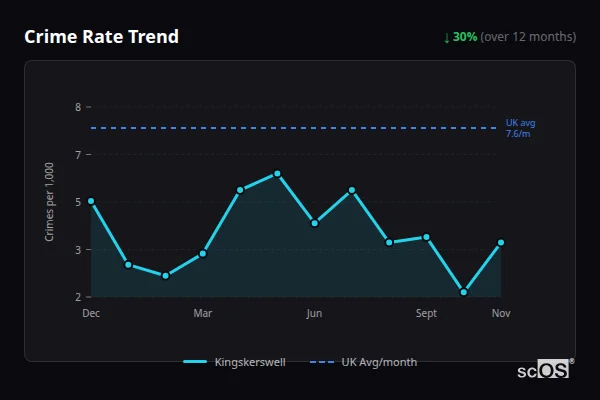
Task: Toggle the UK Avg/month legend series
Action: (363, 362)
